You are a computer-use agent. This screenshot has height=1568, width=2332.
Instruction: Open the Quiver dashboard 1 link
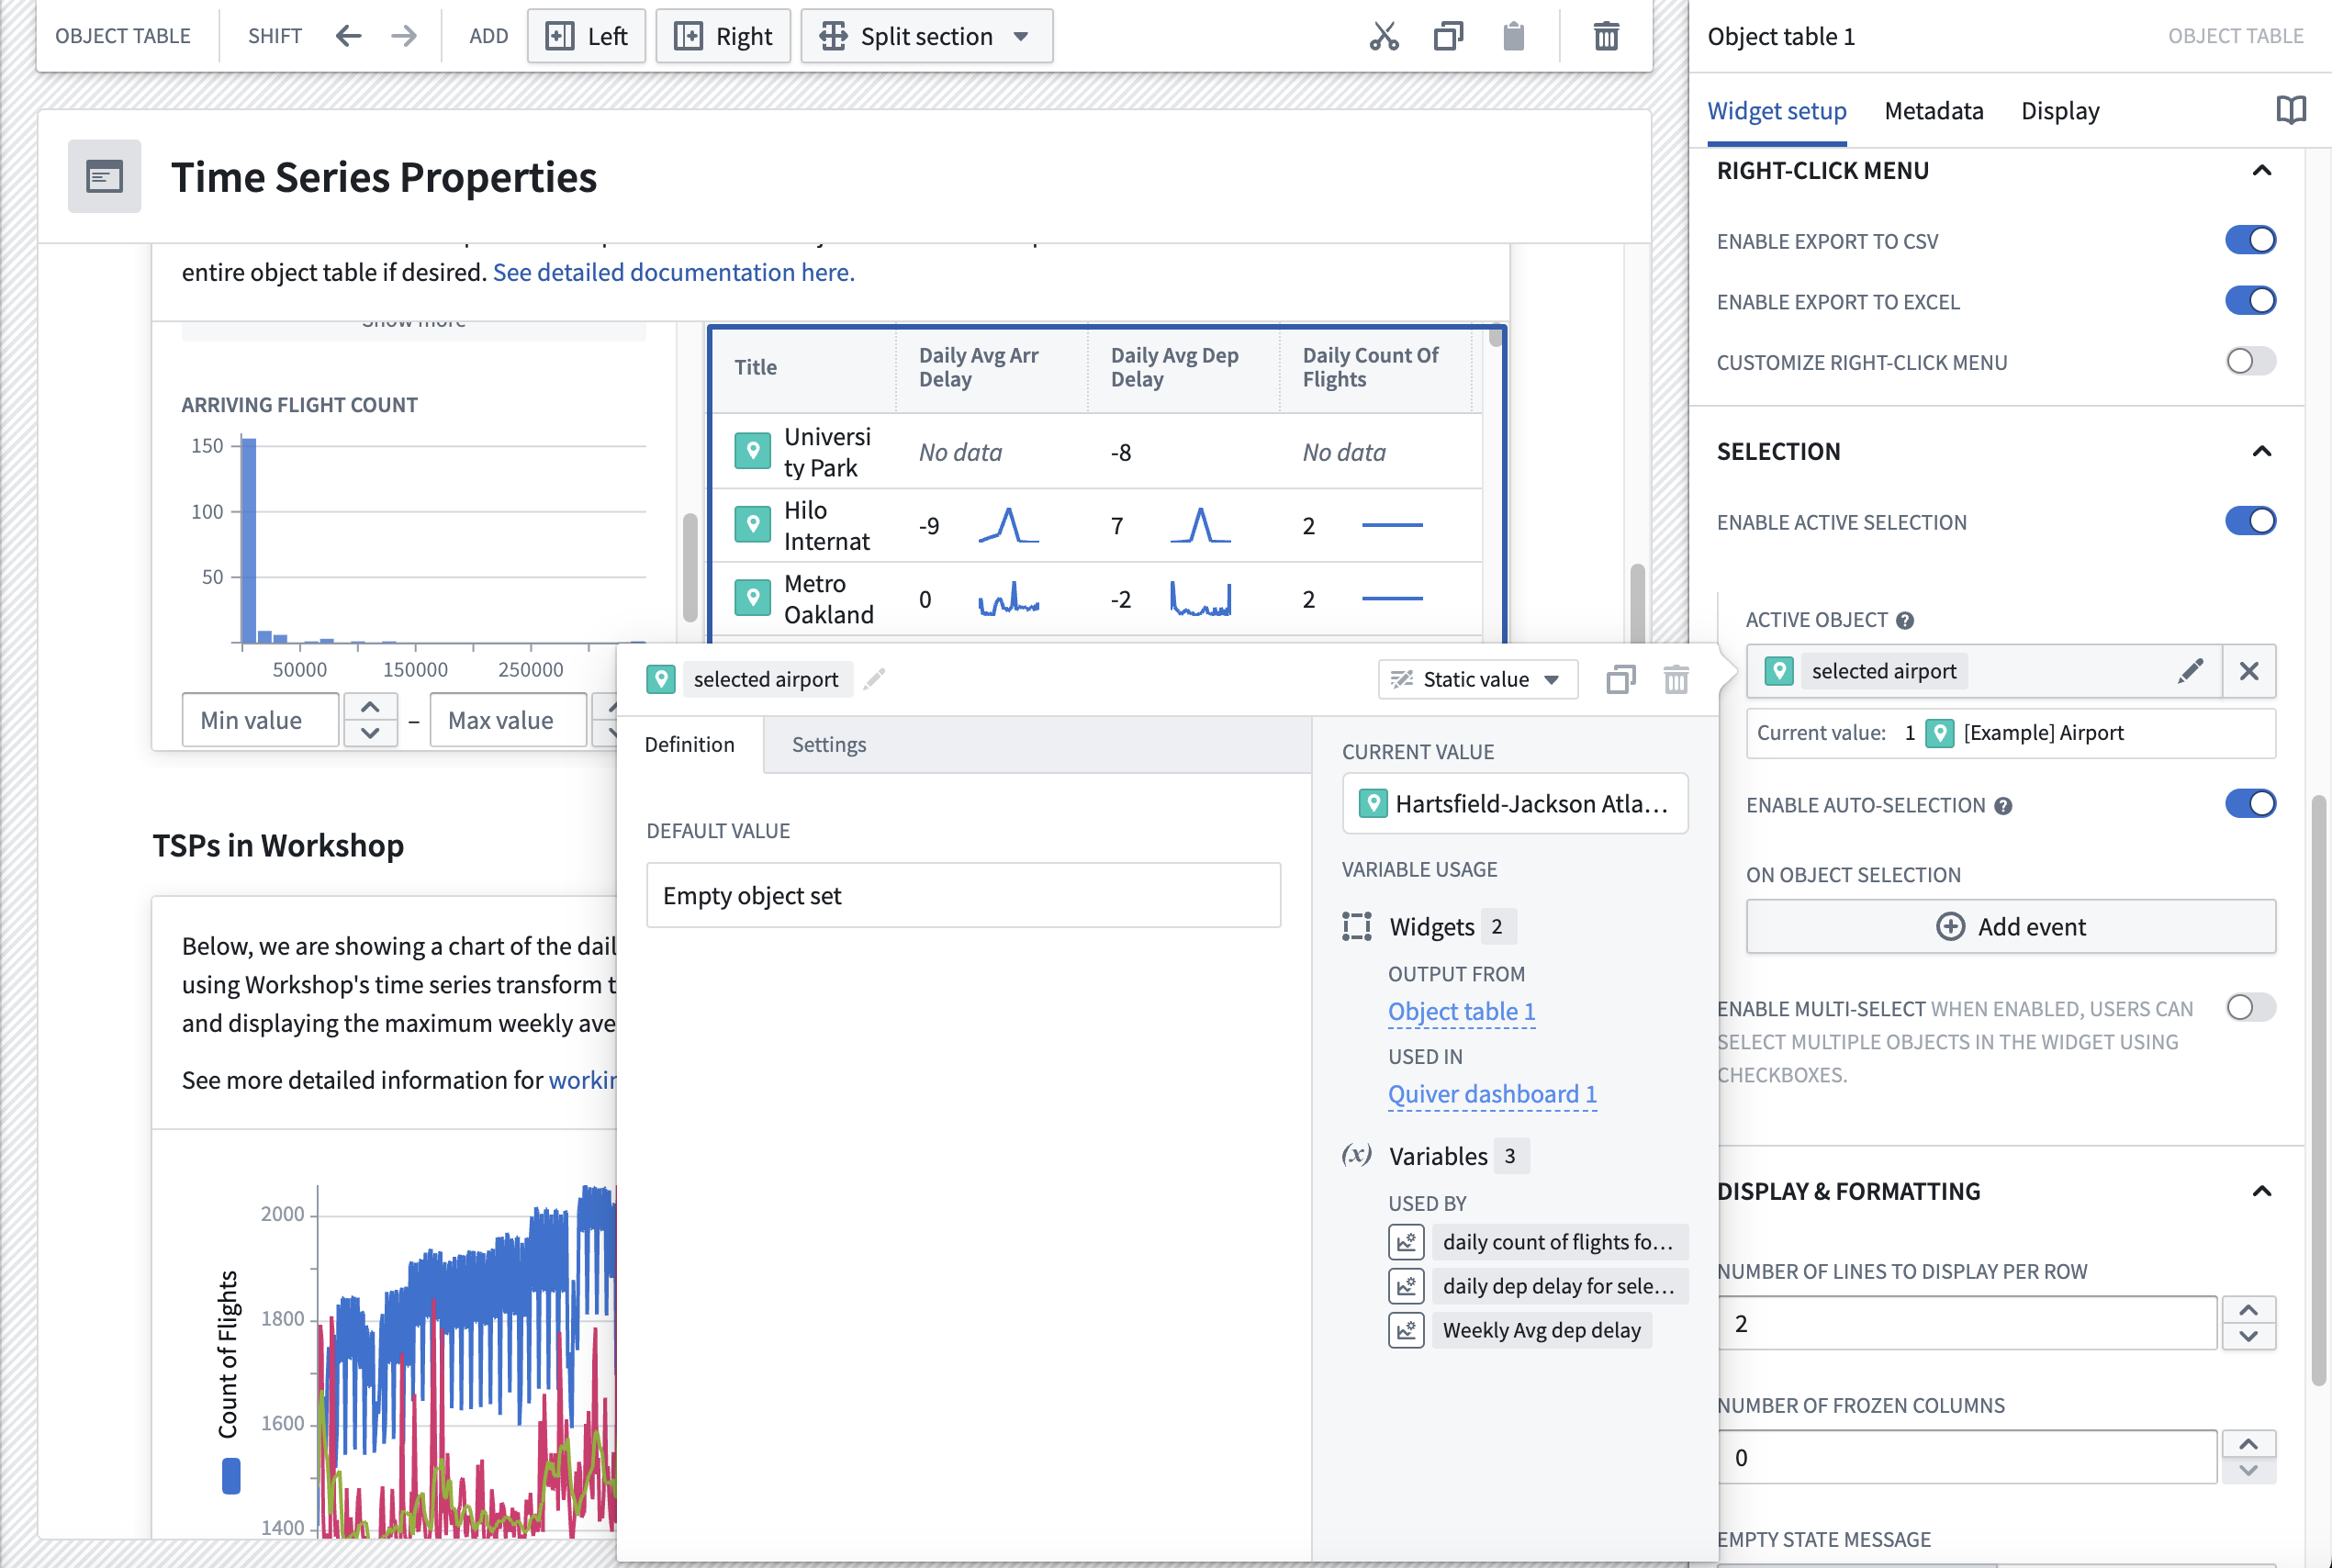(1492, 1094)
